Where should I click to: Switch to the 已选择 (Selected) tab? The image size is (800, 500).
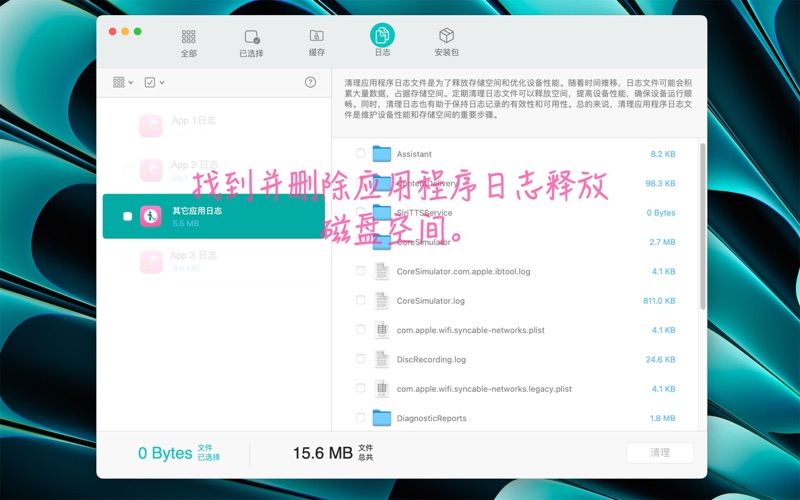coord(251,37)
